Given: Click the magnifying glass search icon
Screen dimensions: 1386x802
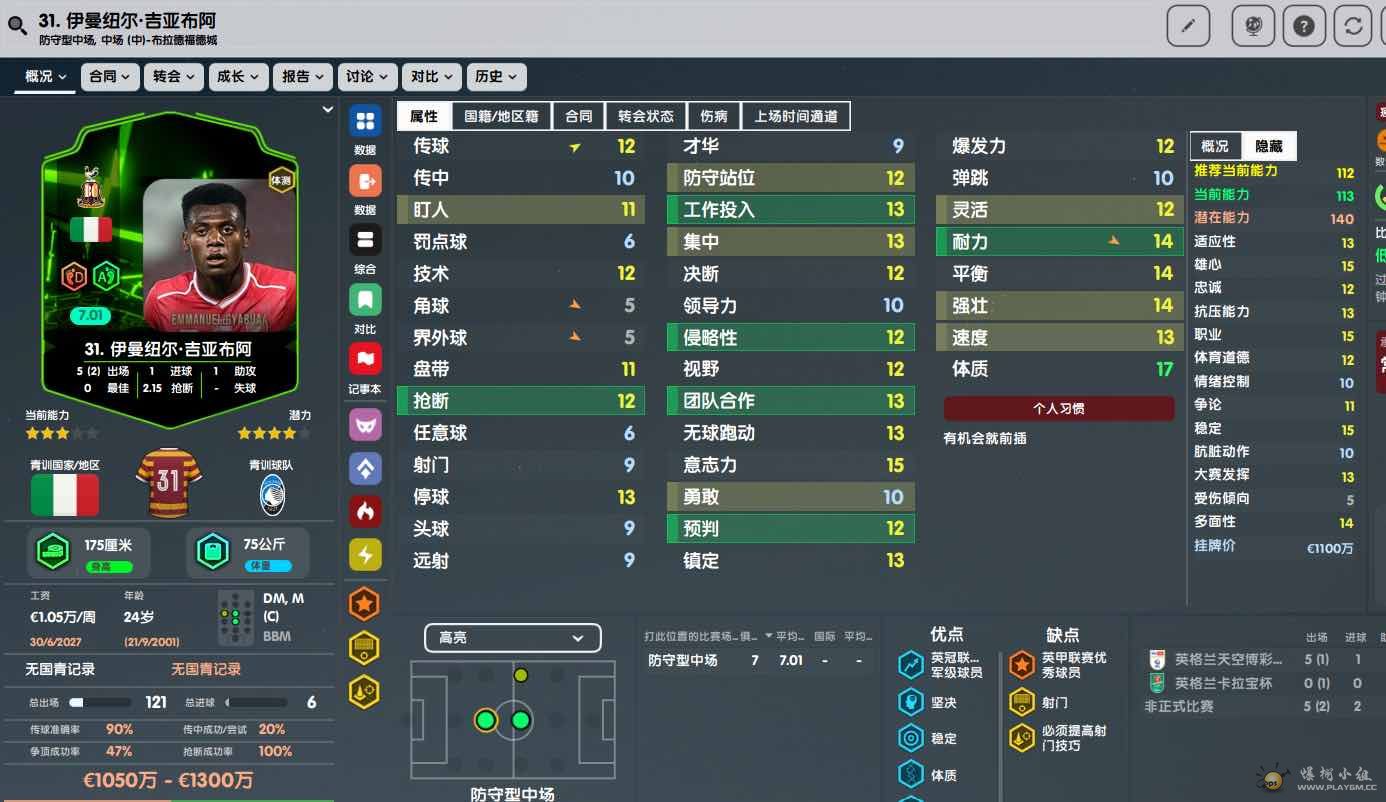Looking at the screenshot, I should (x=17, y=25).
